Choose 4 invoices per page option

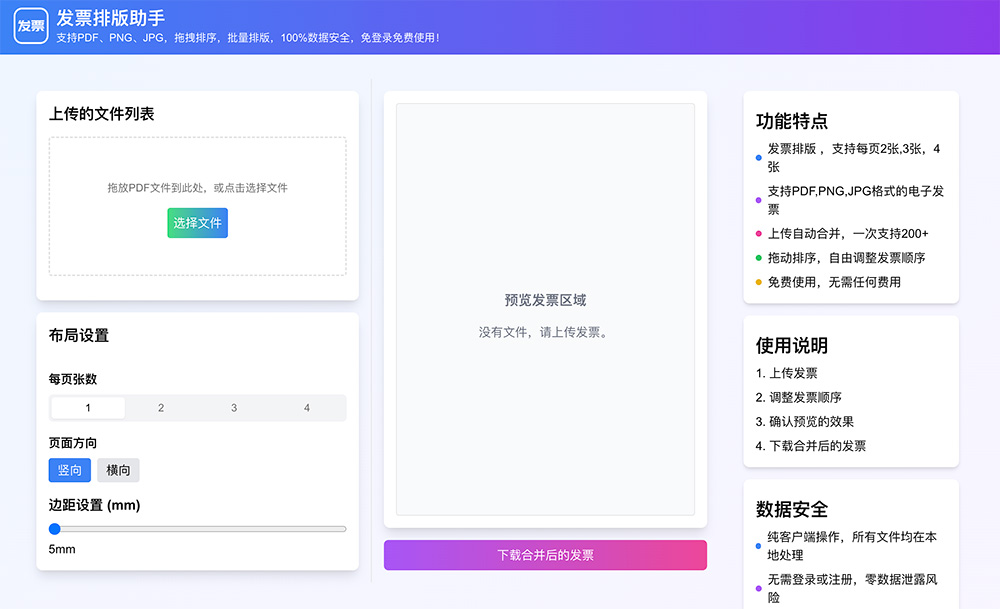coord(308,408)
